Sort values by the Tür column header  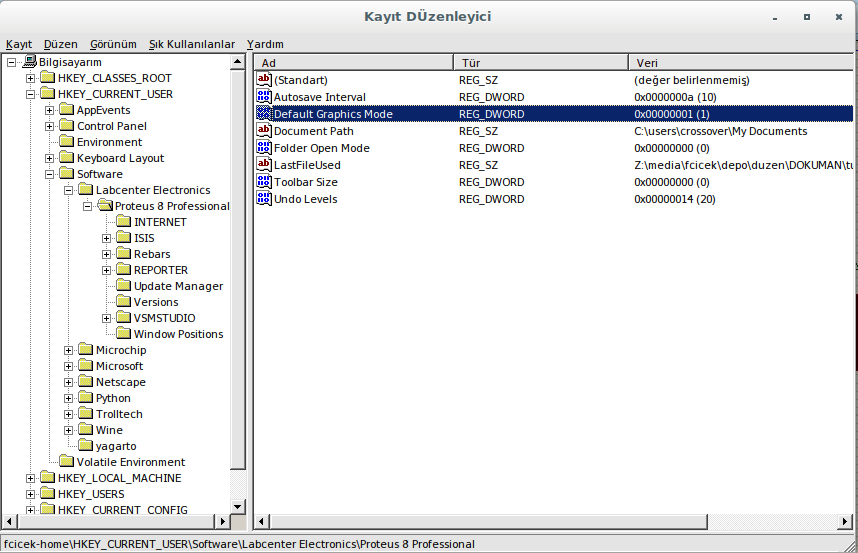pos(541,63)
